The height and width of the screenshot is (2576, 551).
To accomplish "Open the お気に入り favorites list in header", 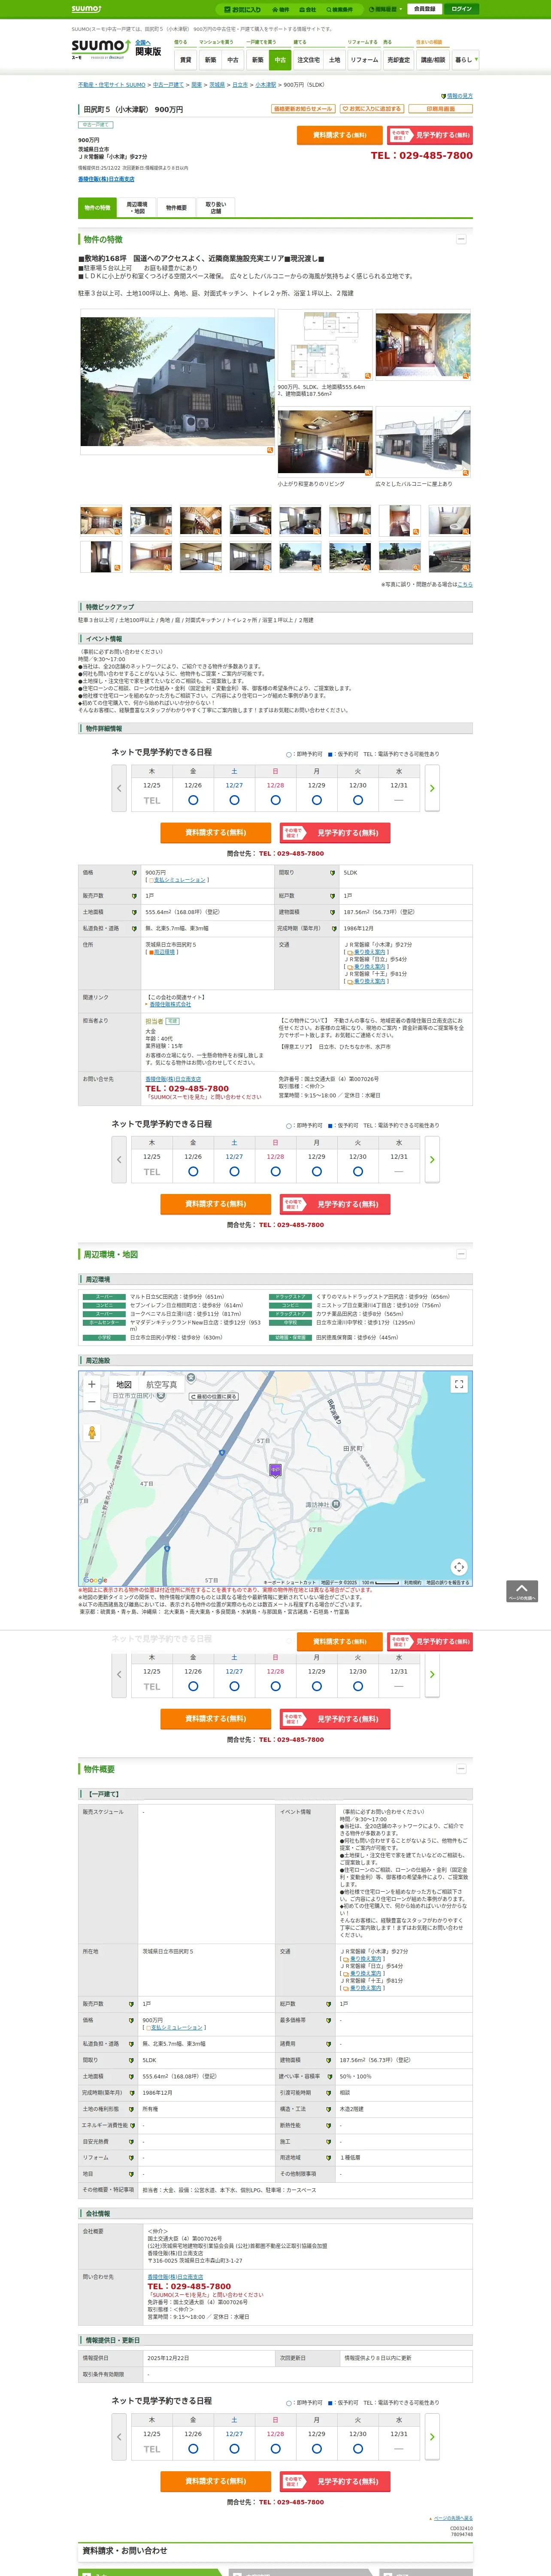I will pyautogui.click(x=243, y=9).
